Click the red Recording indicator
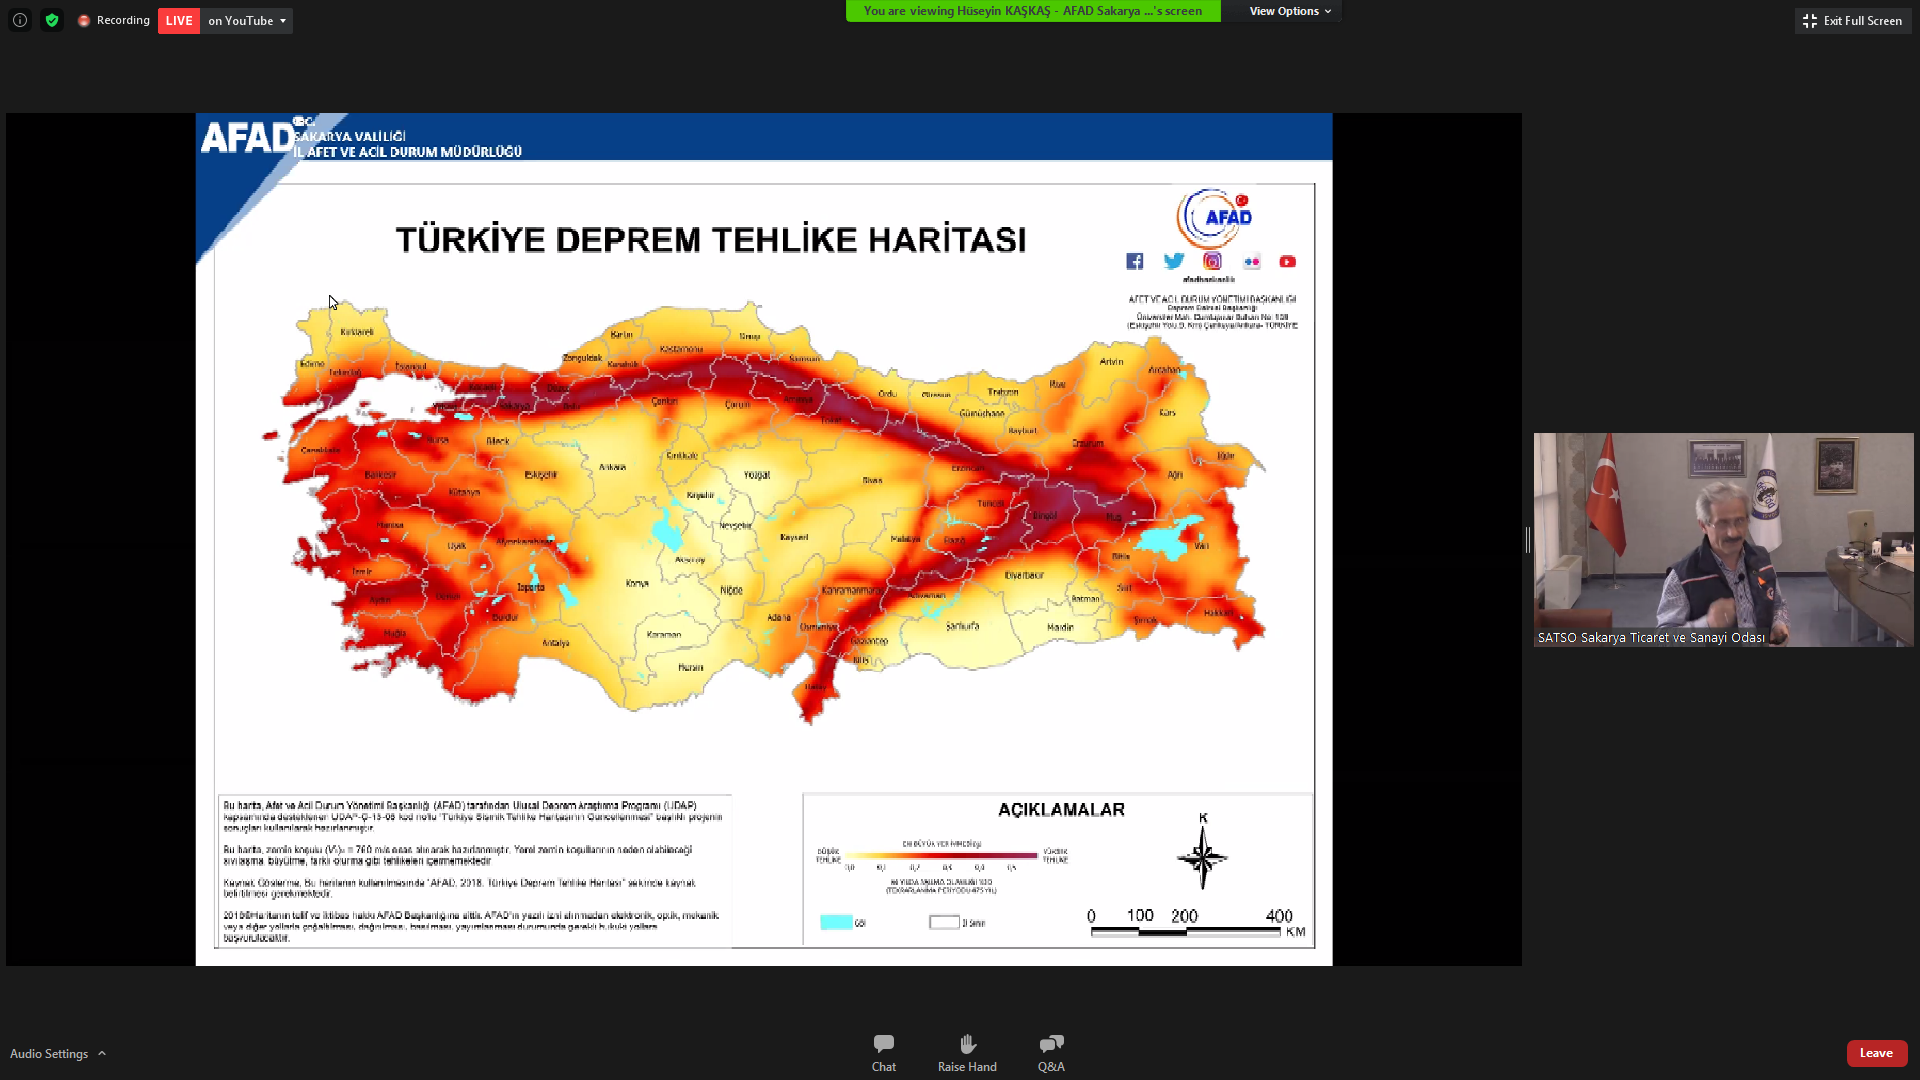1920x1080 pixels. pyautogui.click(x=113, y=20)
